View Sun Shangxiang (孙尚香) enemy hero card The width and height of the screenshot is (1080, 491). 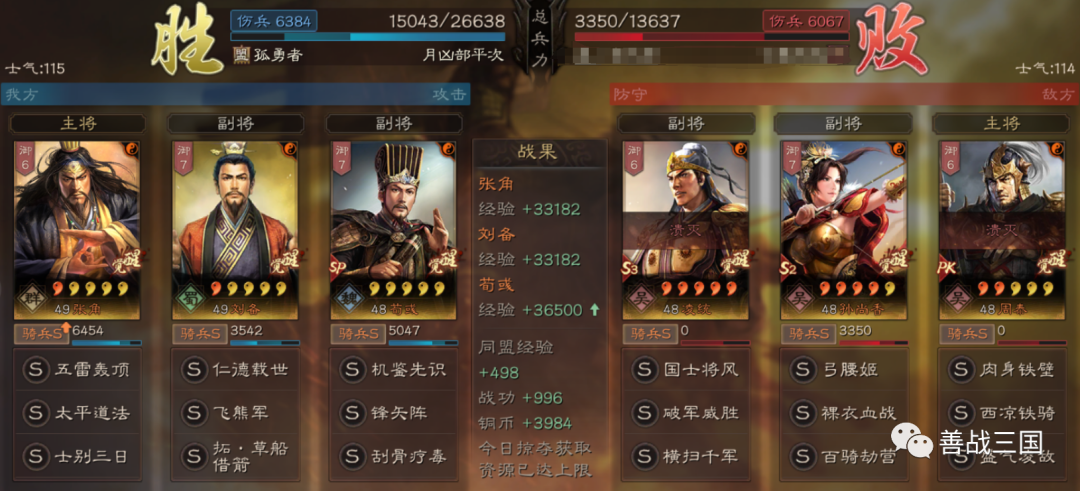[844, 230]
